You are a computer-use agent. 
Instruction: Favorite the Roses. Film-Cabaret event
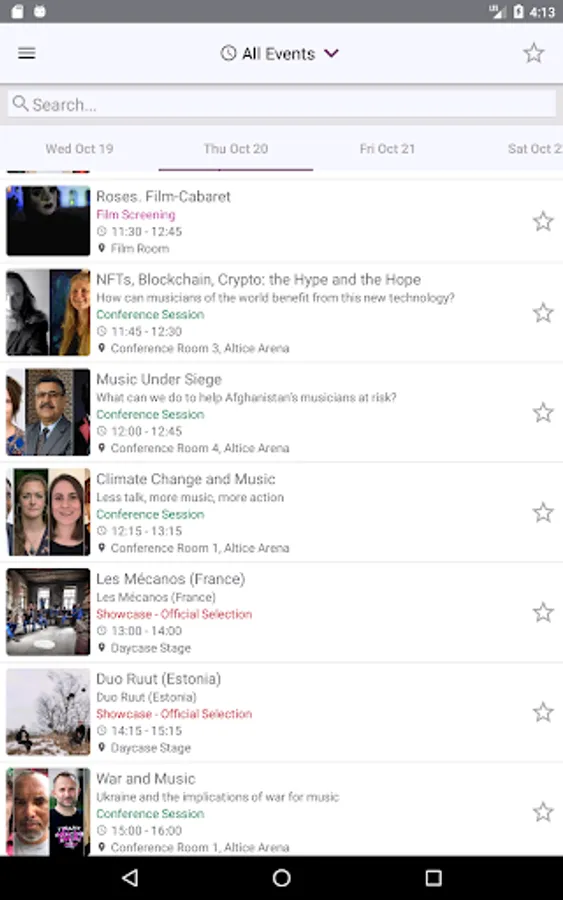pyautogui.click(x=543, y=221)
